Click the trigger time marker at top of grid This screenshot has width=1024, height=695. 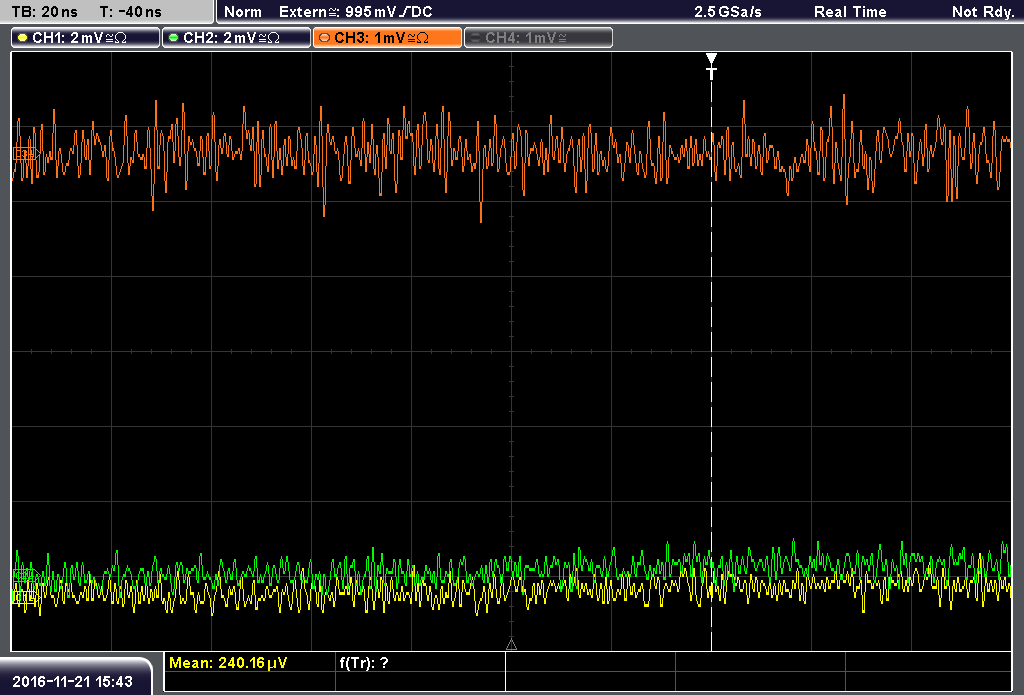[x=711, y=66]
